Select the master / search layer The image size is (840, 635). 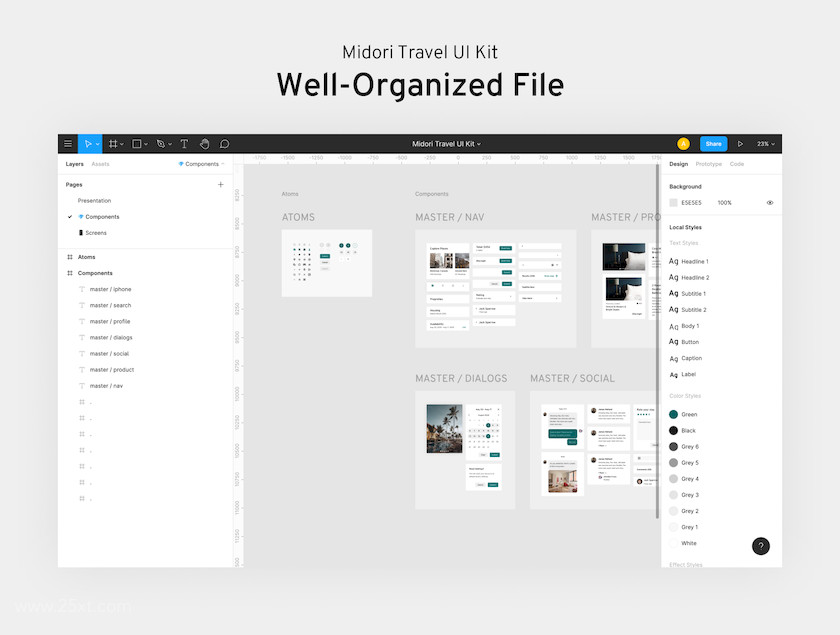click(110, 305)
